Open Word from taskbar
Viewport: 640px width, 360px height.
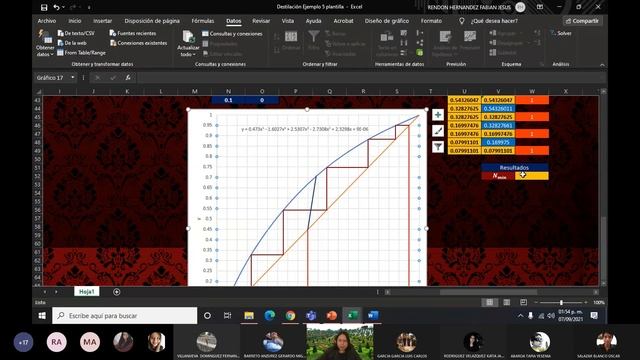[x=373, y=316]
